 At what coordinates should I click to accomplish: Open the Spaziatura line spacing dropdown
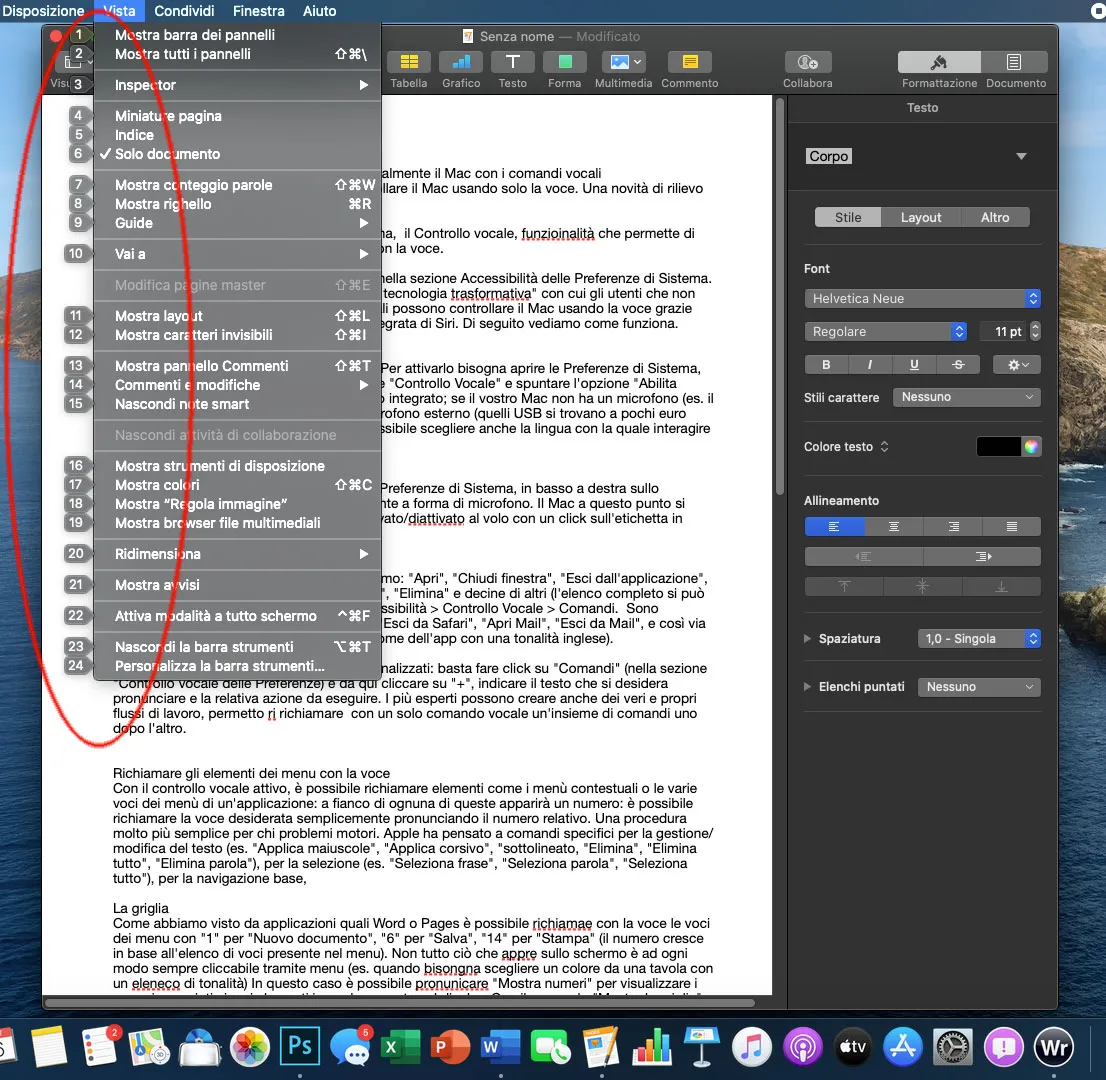point(980,638)
